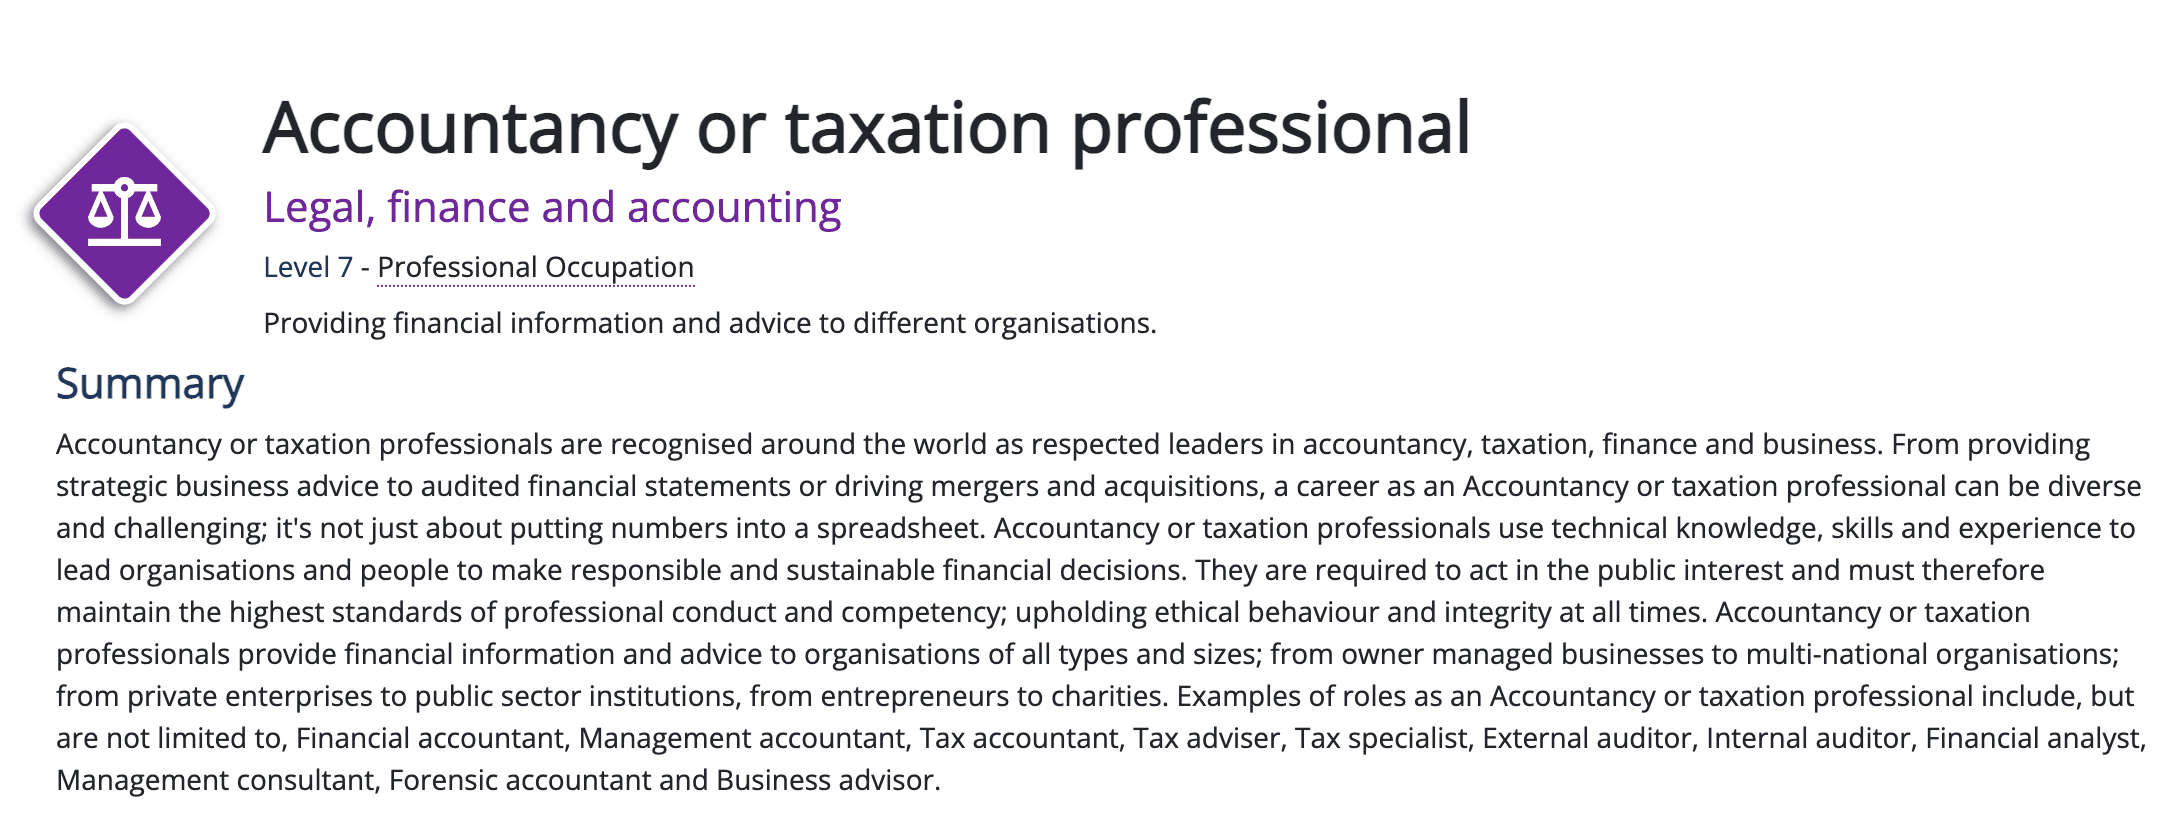Click the Providing financial information description line
Viewport: 2172px width, 828px height.
pos(710,324)
